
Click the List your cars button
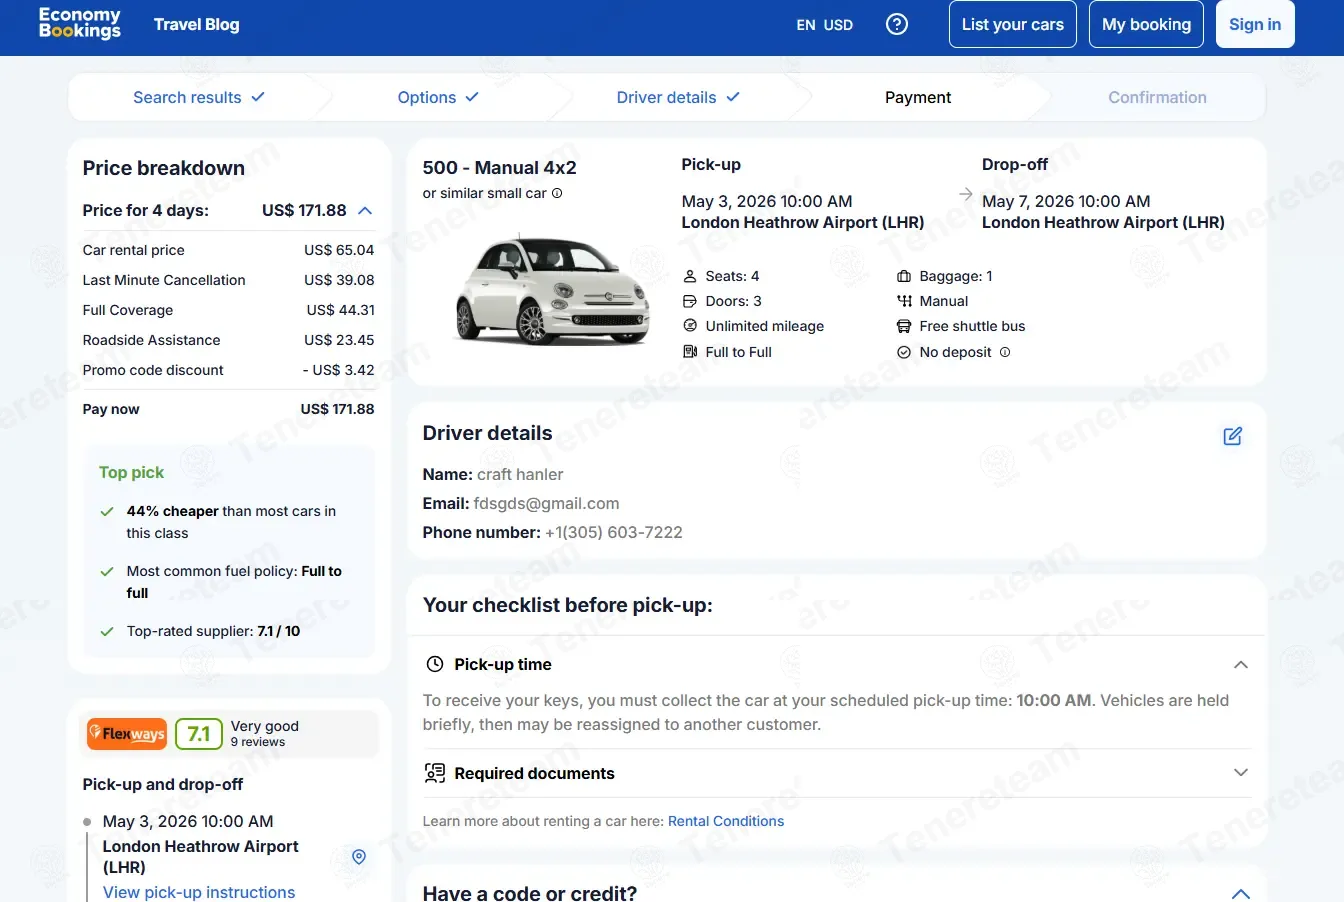[x=1013, y=24]
